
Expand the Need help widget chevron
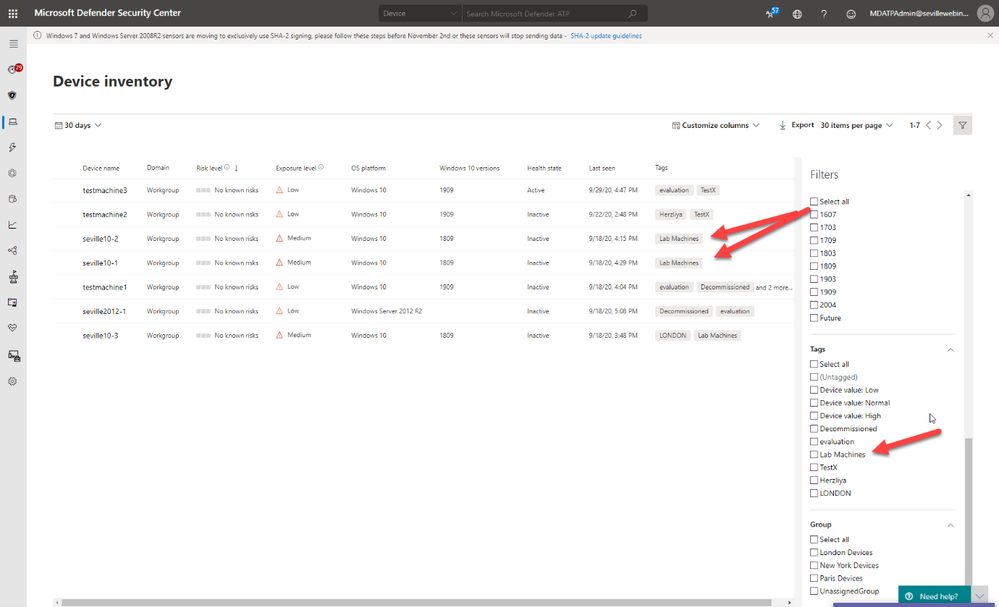coord(980,596)
